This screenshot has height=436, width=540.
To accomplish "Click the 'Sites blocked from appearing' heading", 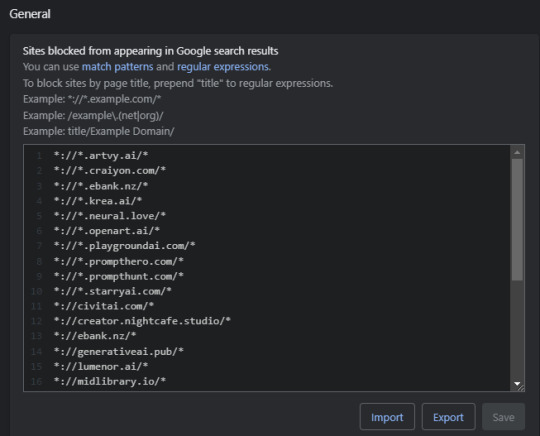I will (150, 51).
